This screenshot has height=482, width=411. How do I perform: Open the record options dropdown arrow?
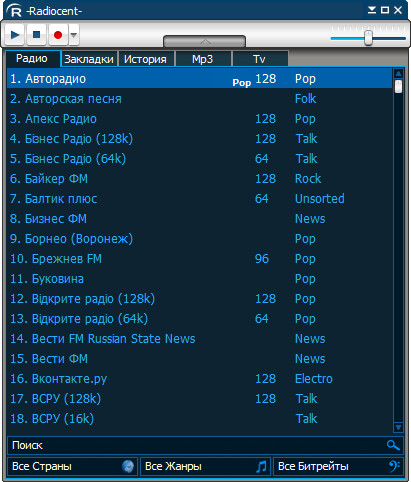pos(74,35)
